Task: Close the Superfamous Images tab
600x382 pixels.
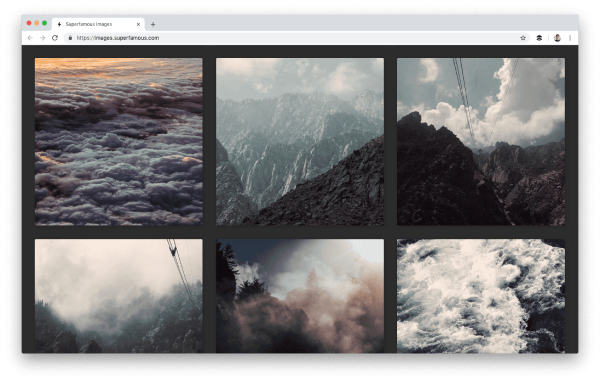Action: click(138, 24)
